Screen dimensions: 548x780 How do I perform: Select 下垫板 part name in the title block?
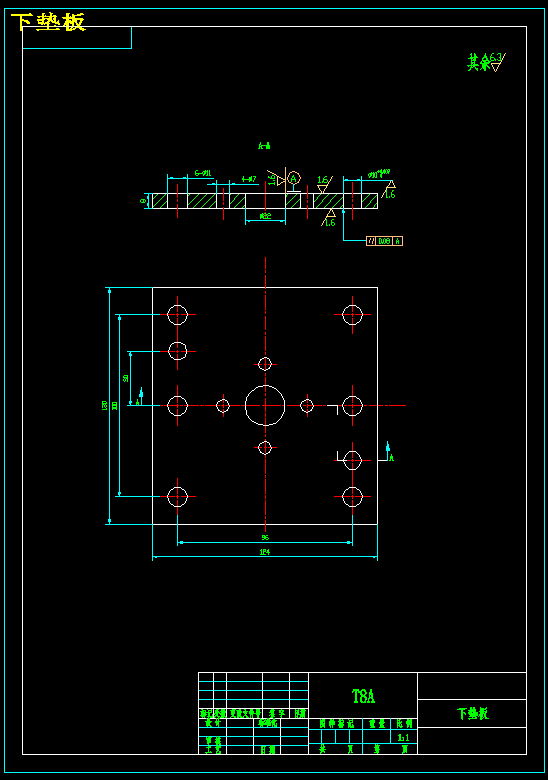(x=473, y=713)
